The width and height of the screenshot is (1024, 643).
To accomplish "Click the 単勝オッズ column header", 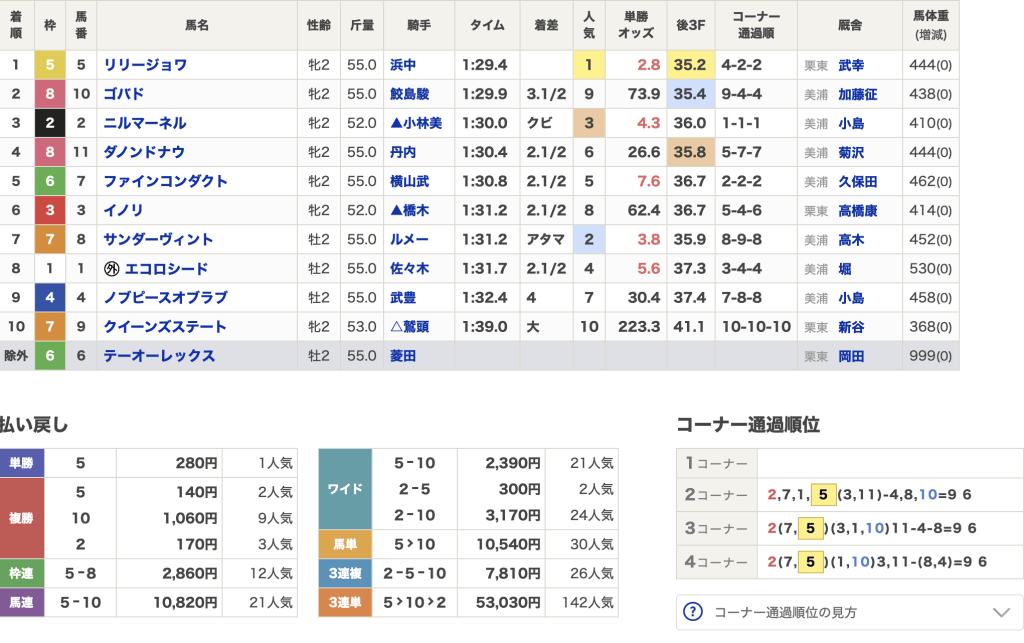I will pos(636,25).
